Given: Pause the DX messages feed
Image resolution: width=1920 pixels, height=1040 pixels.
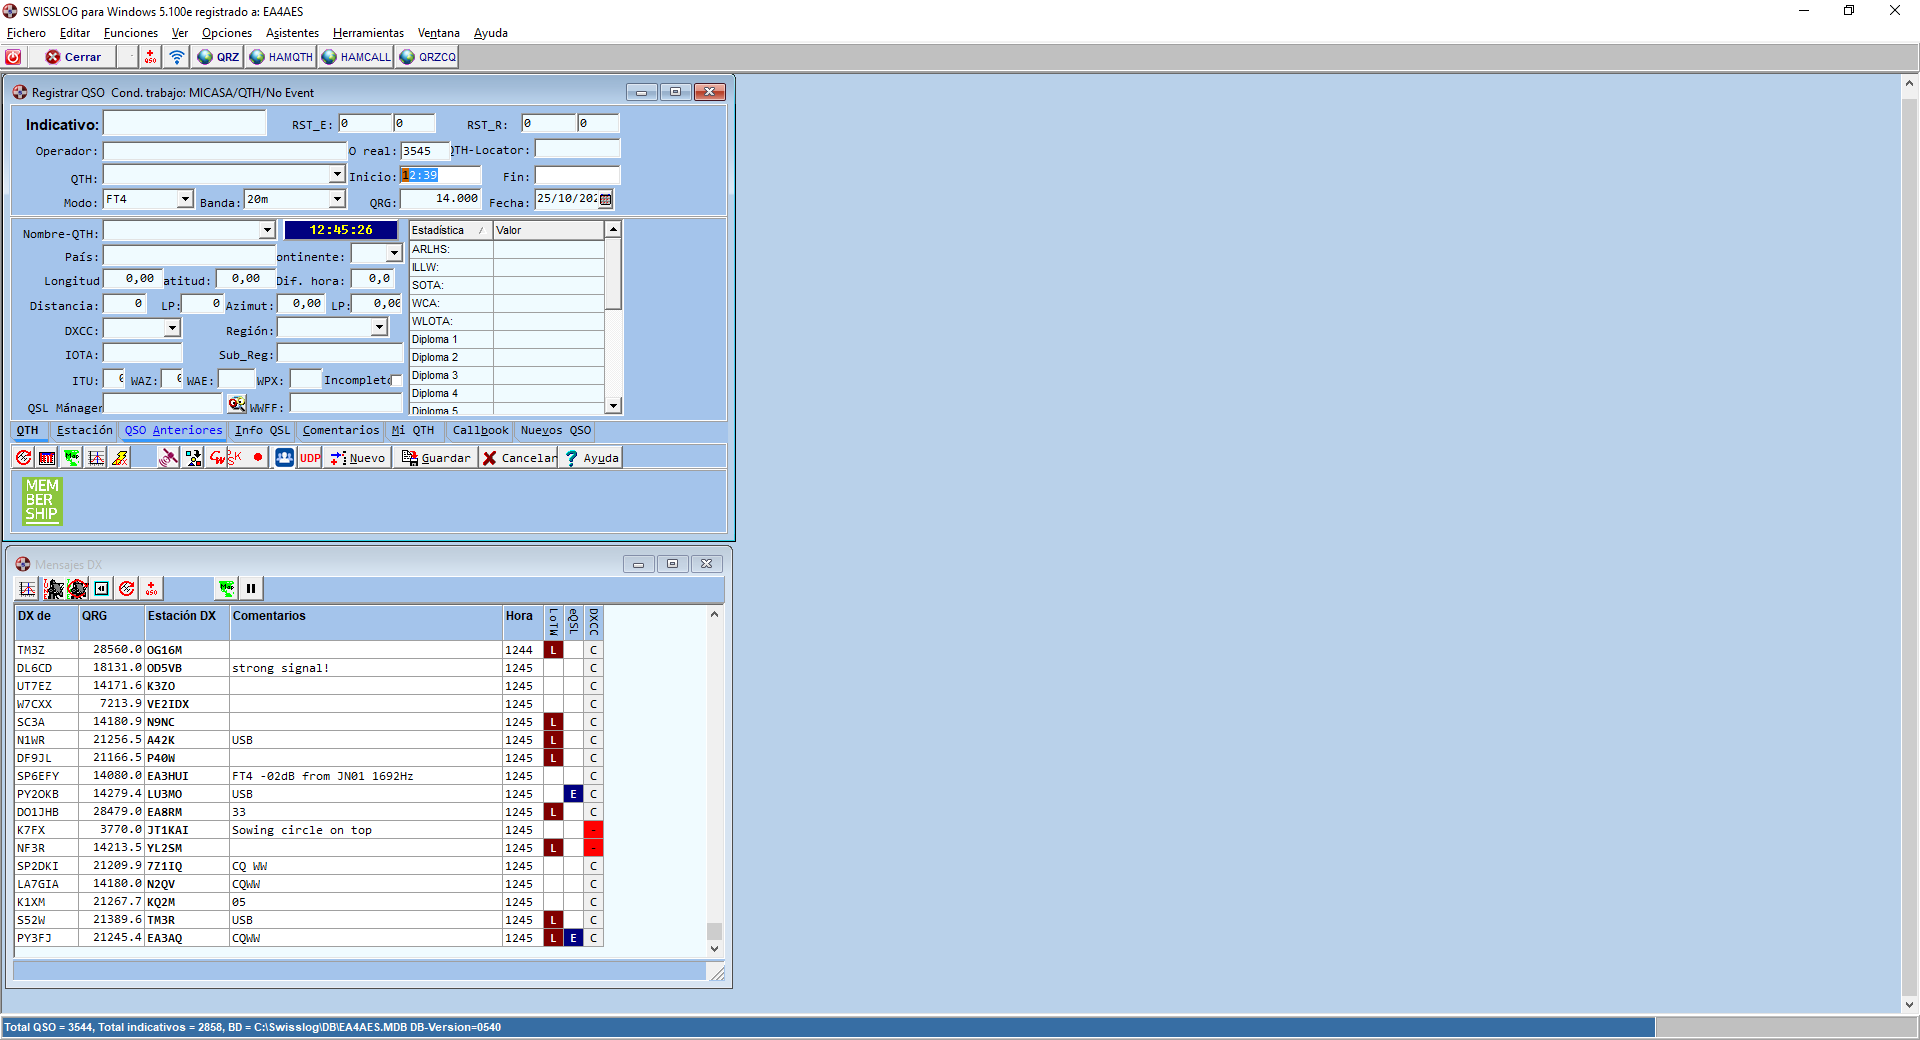Looking at the screenshot, I should tap(251, 588).
